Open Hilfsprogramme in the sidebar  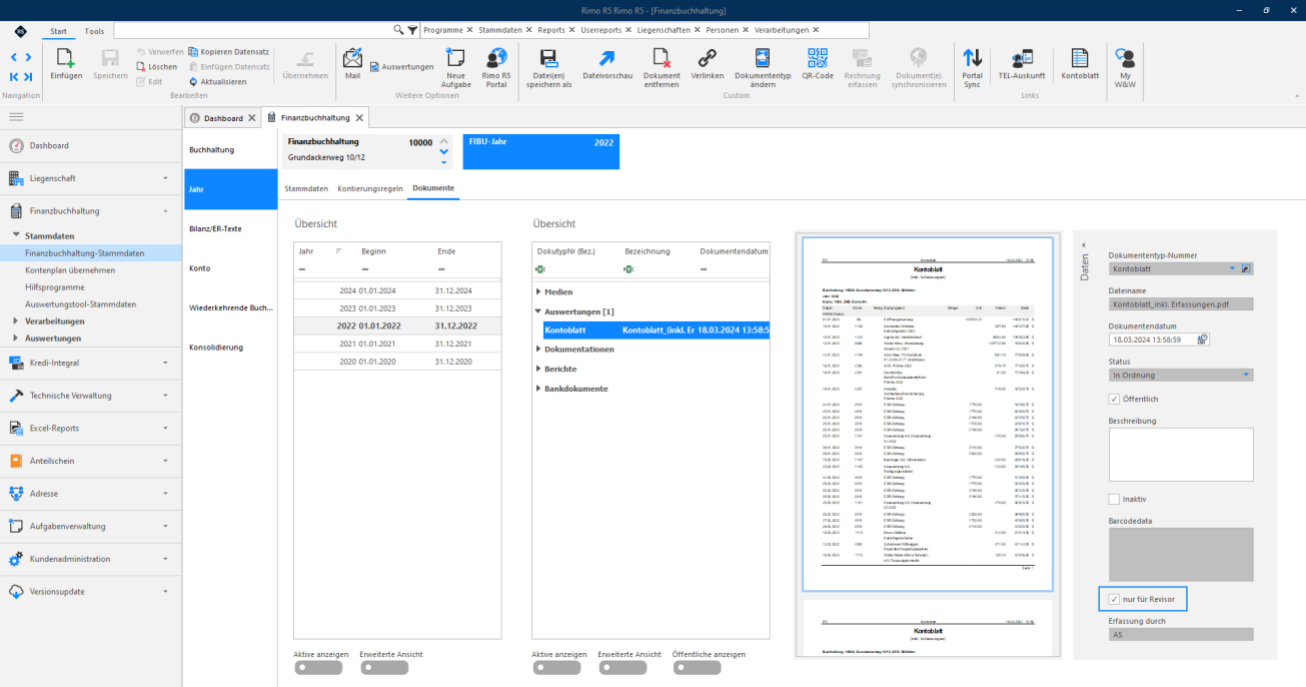click(55, 287)
